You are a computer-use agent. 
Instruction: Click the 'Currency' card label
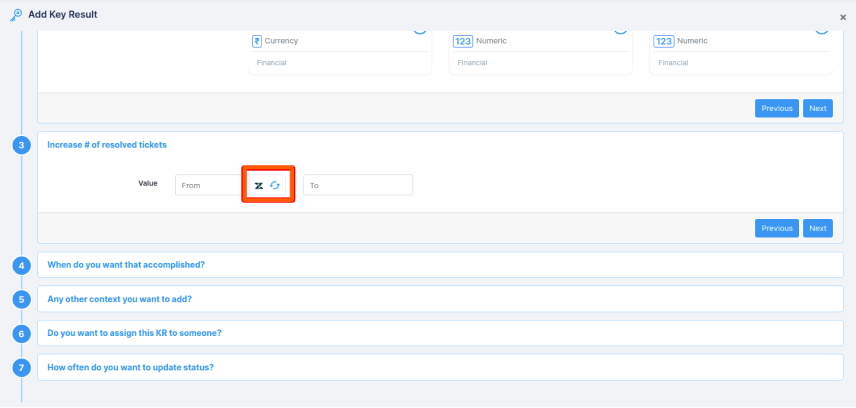[282, 41]
